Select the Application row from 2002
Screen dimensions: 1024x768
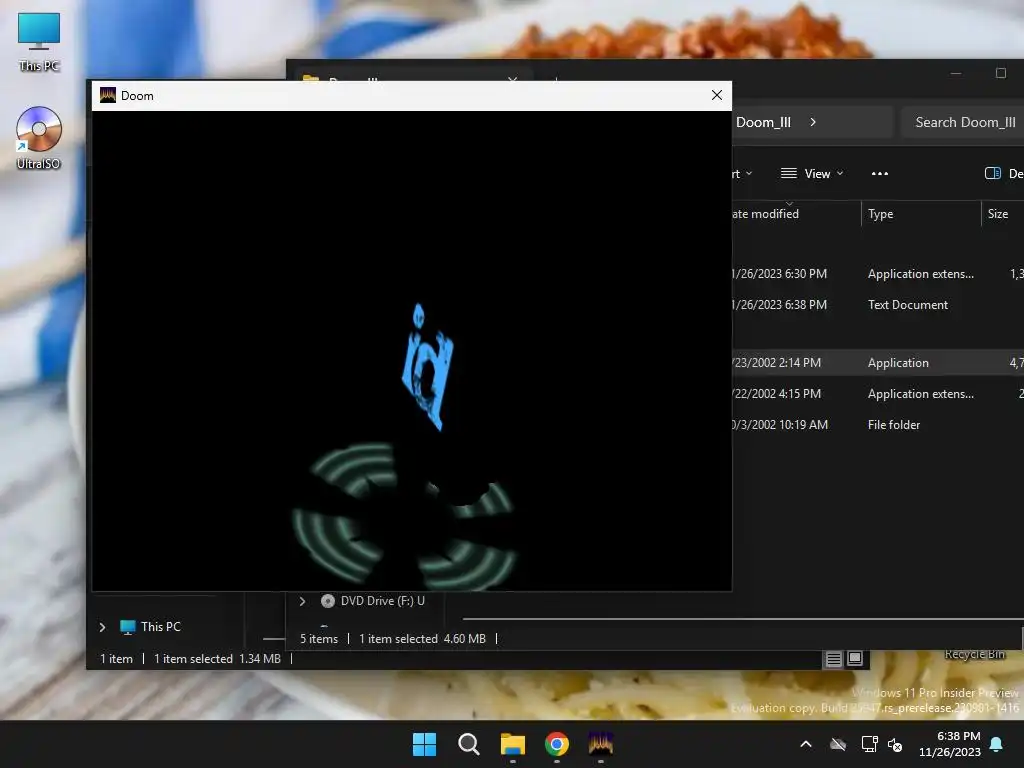(x=878, y=363)
